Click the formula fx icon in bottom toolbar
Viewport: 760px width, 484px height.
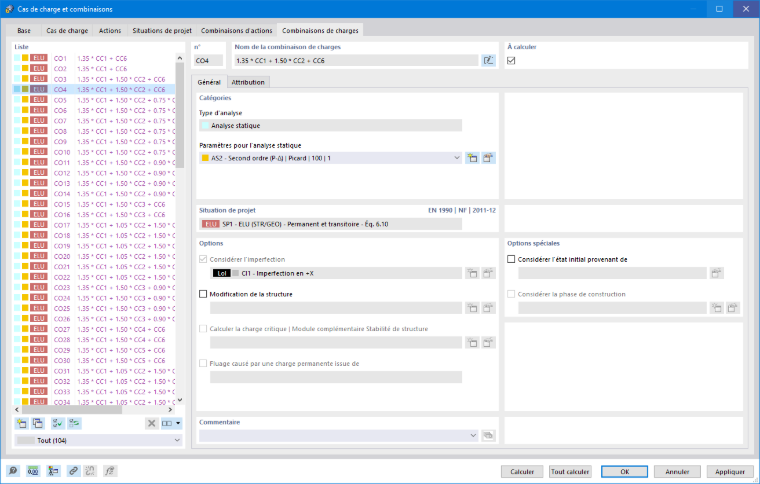pyautogui.click(x=110, y=471)
